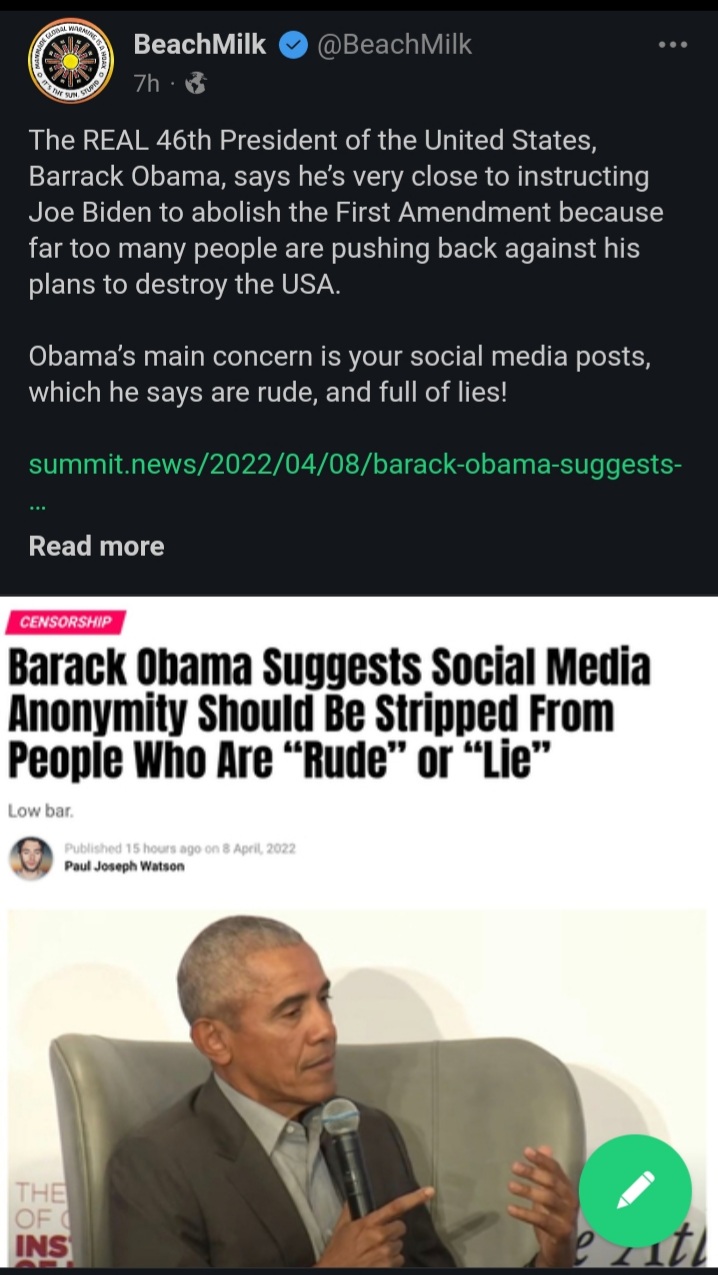718x1275 pixels.
Task: Tap the Obama's main concern paragraph
Action: [340, 374]
